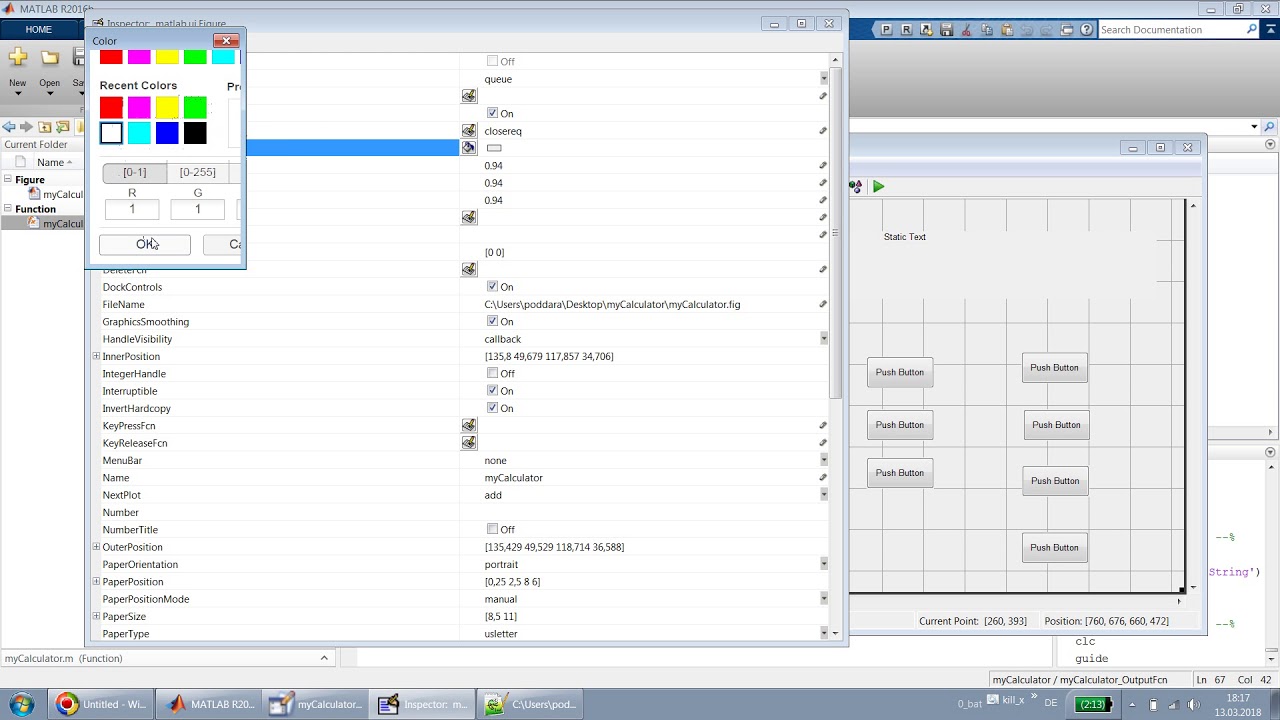Click the address bar search magnifier icon
Image resolution: width=1280 pixels, height=720 pixels.
click(1270, 127)
